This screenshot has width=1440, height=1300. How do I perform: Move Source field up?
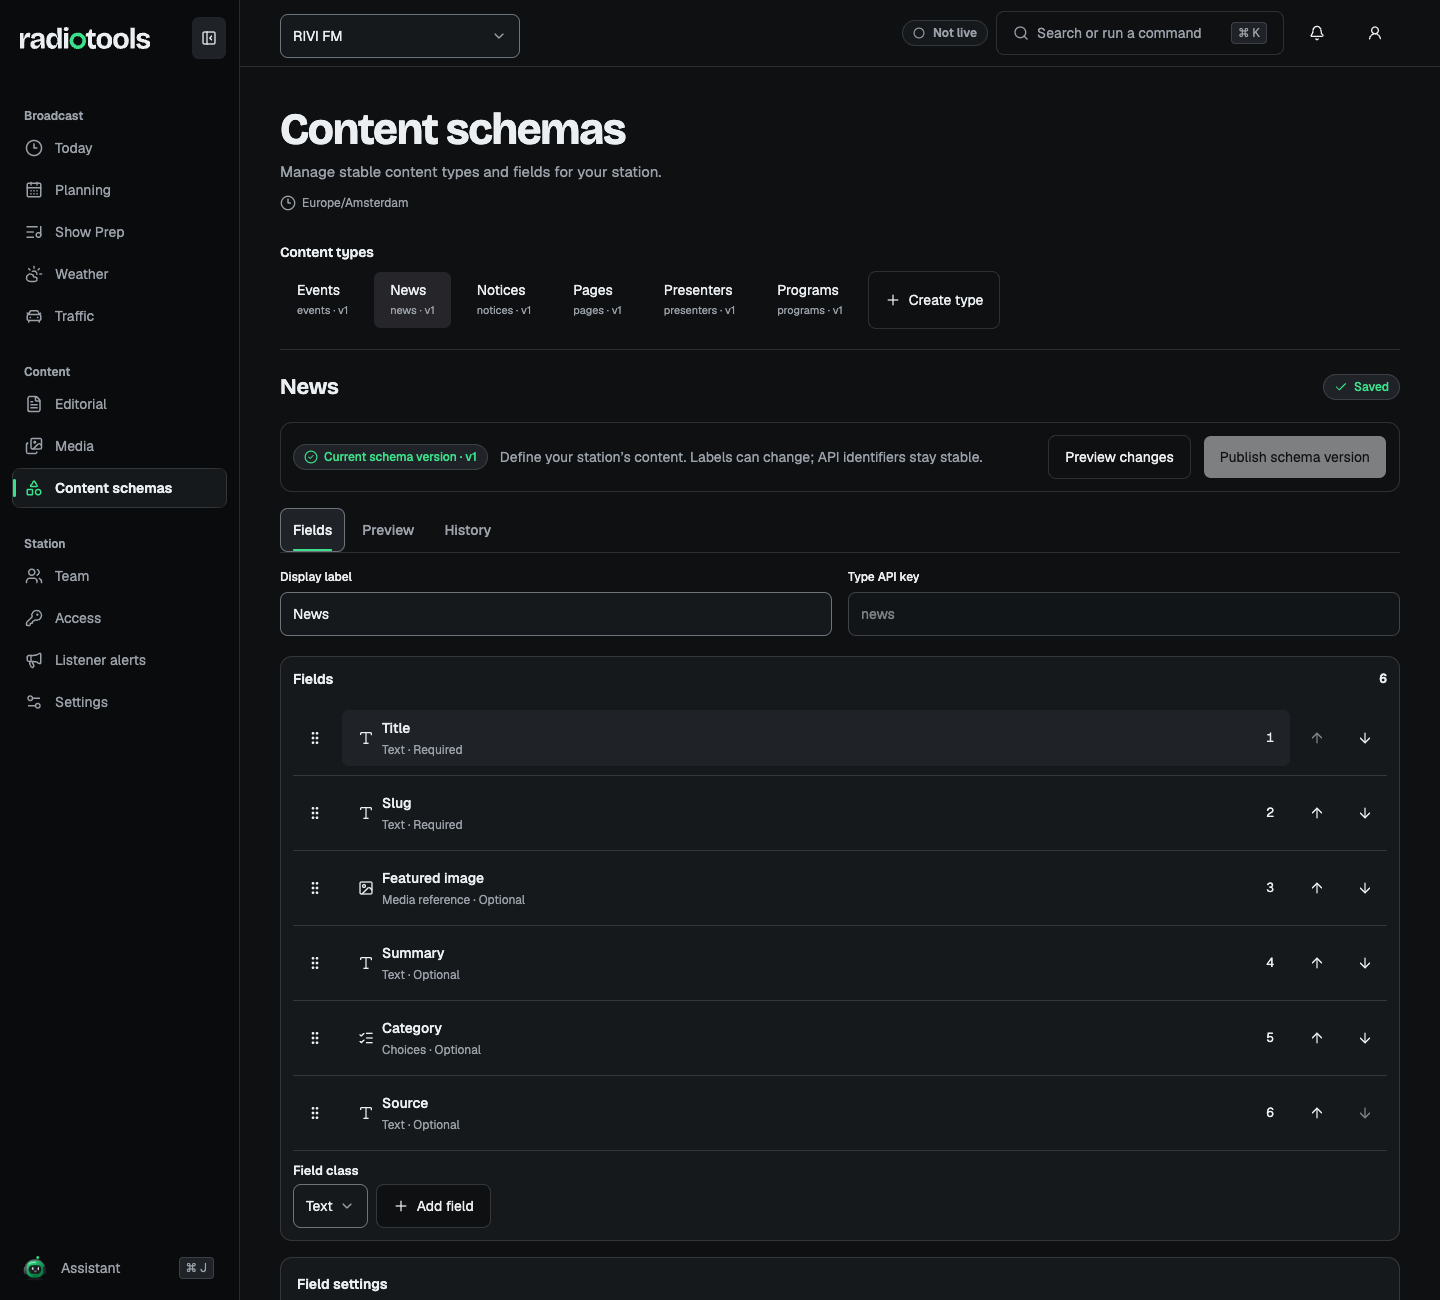tap(1317, 1113)
